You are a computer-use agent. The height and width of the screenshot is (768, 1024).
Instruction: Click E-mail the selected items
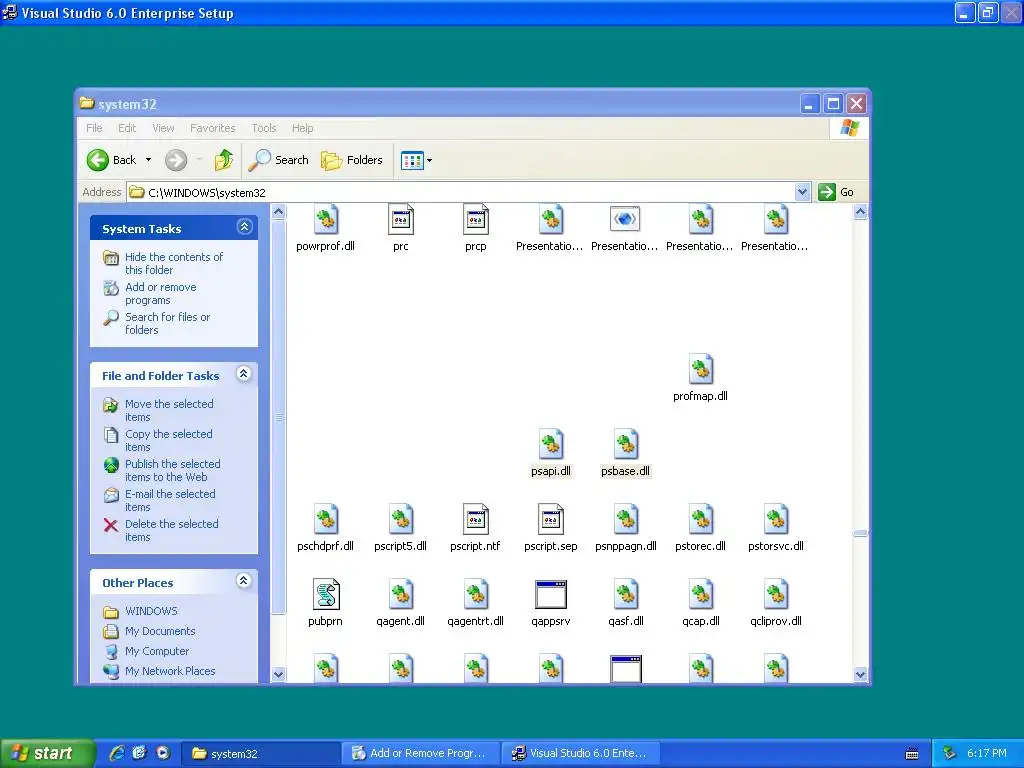(170, 500)
